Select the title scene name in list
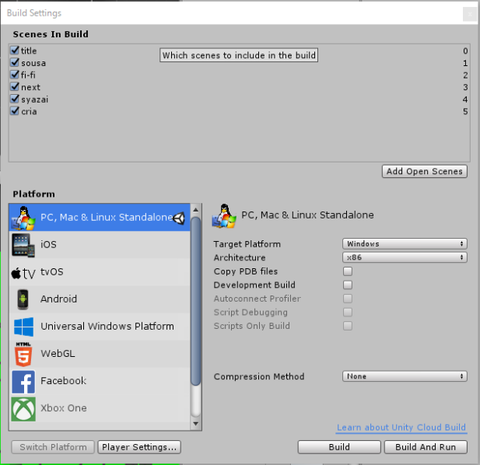This screenshot has height=465, width=480. coord(29,51)
